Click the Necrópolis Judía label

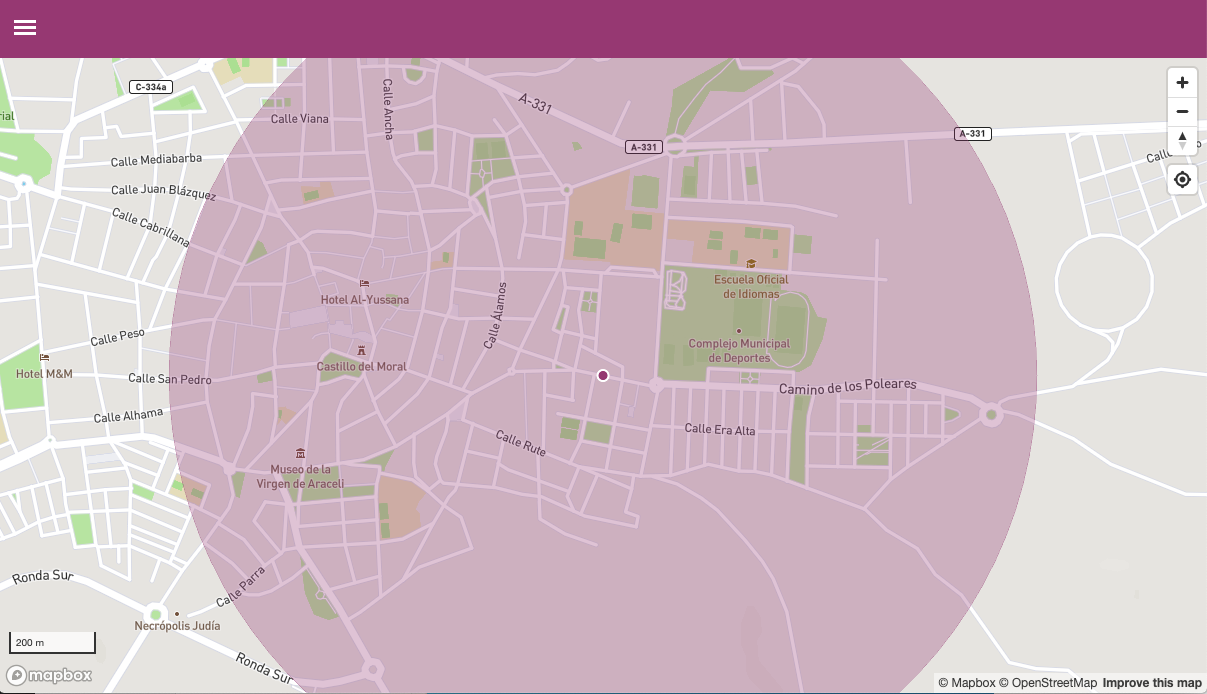click(177, 626)
